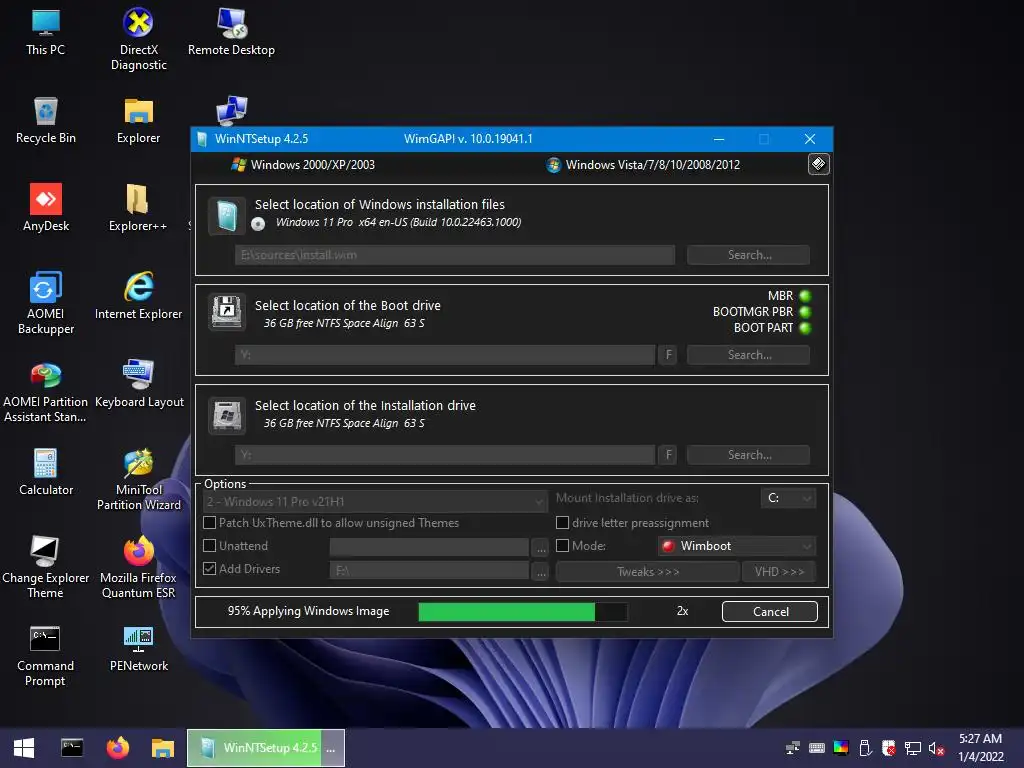Click the install.wim path field

(x=455, y=255)
